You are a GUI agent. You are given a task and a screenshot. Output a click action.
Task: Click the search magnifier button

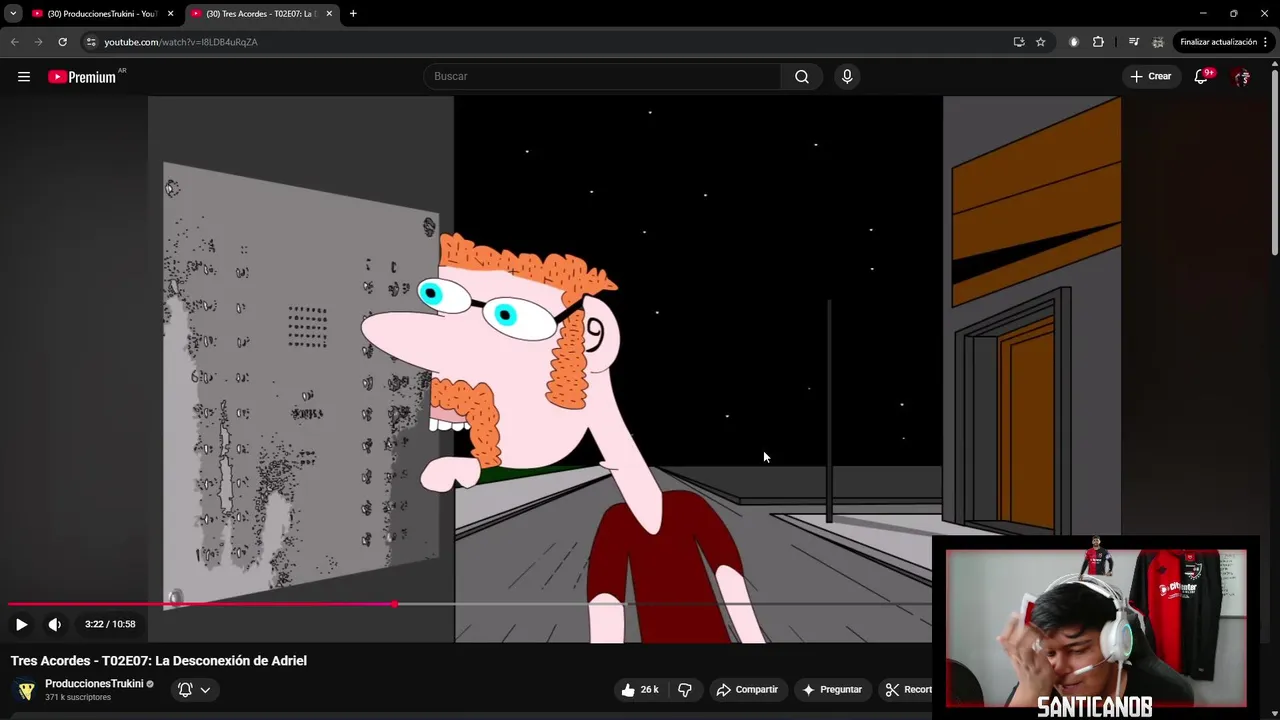point(802,77)
